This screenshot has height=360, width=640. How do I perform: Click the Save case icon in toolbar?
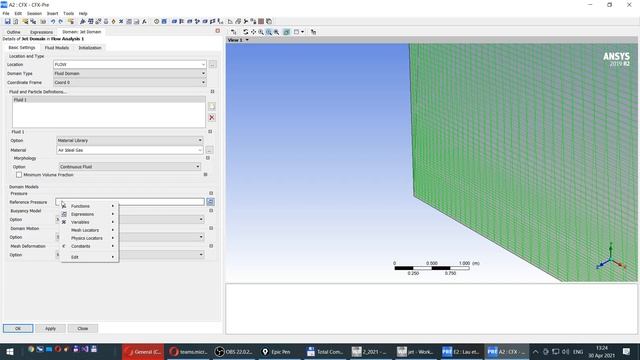pyautogui.click(x=7, y=21)
